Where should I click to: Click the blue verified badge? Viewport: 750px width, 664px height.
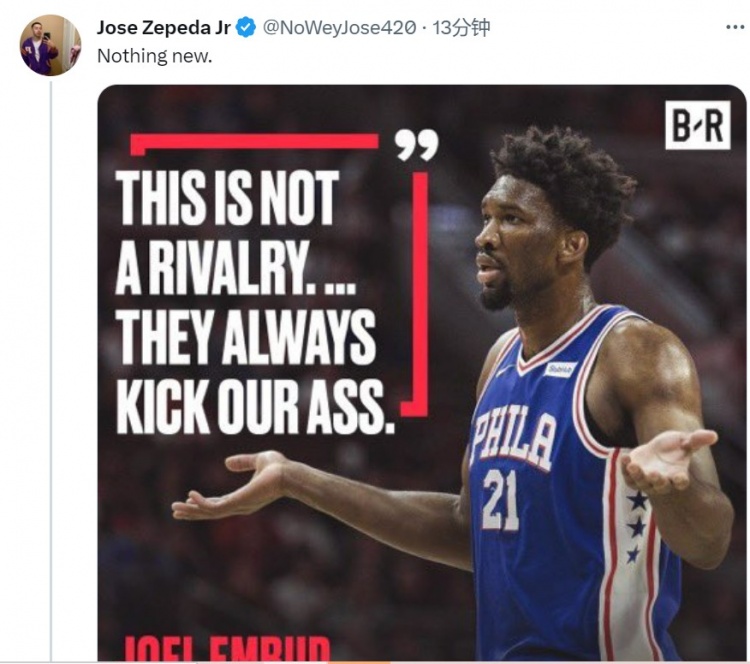click(246, 28)
